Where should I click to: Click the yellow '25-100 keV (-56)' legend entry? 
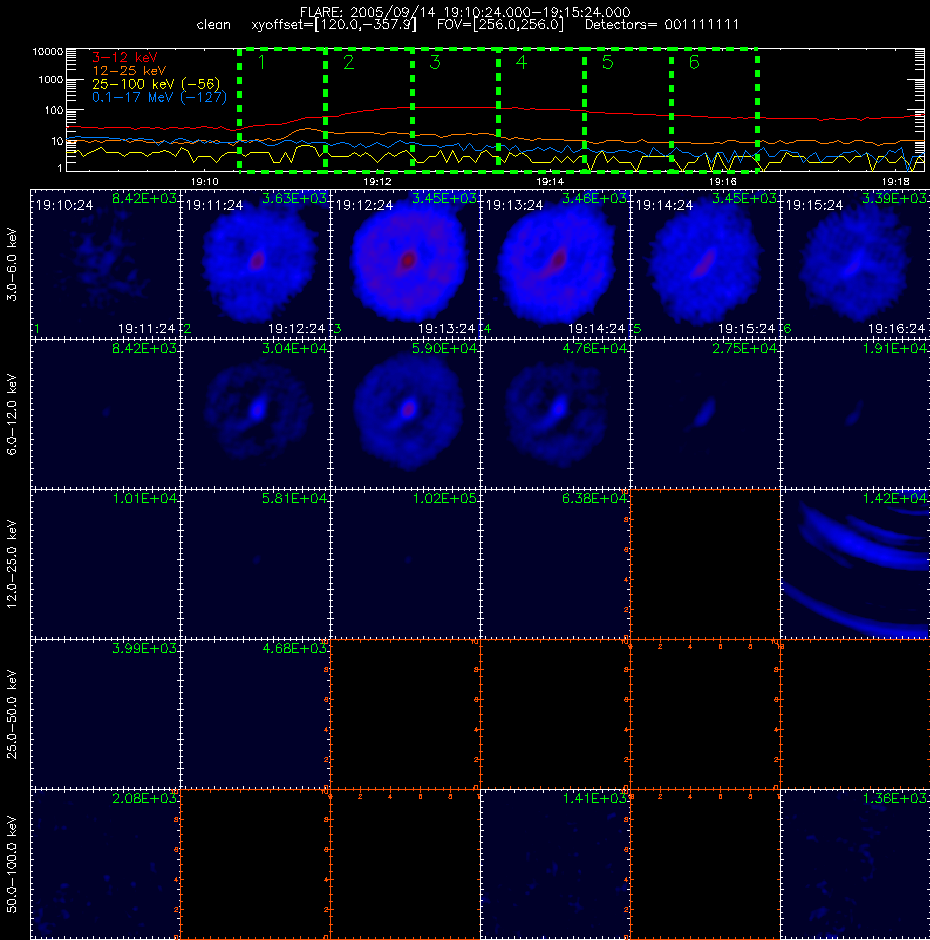tap(156, 84)
